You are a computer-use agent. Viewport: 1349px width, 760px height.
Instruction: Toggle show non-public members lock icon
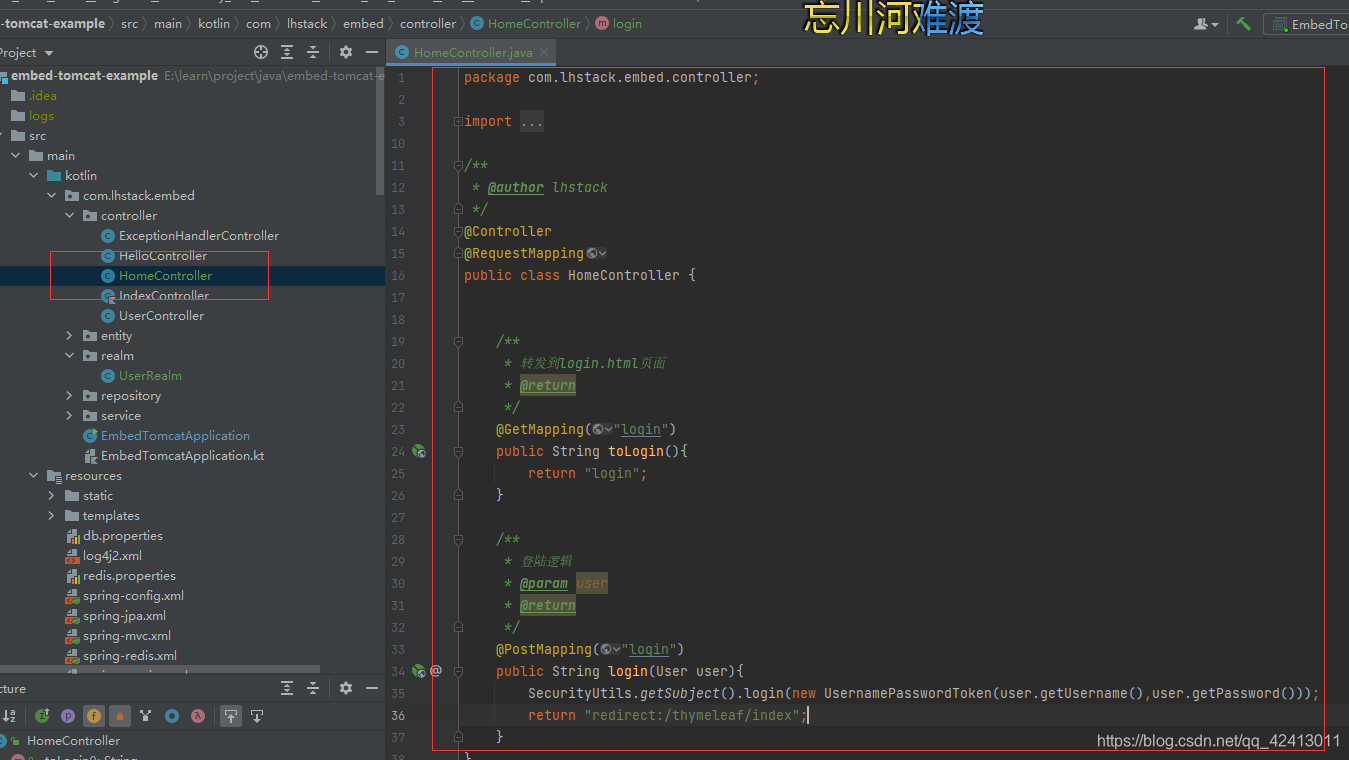point(120,716)
